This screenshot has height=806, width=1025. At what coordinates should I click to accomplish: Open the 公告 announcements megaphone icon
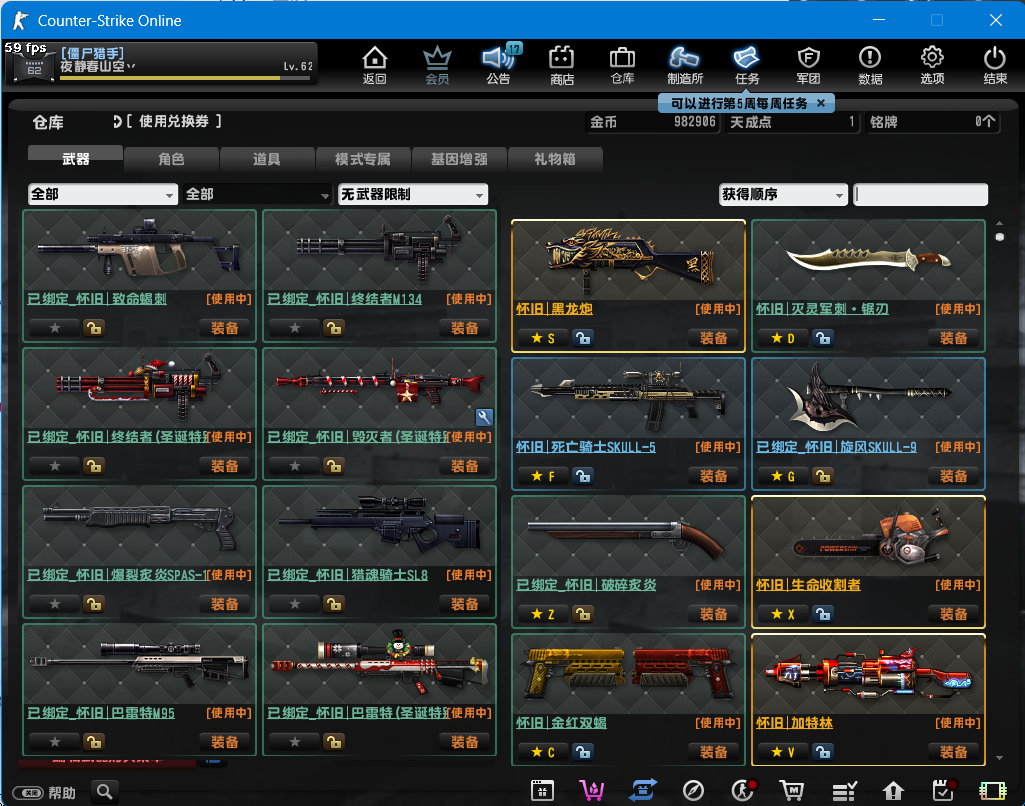(x=499, y=65)
